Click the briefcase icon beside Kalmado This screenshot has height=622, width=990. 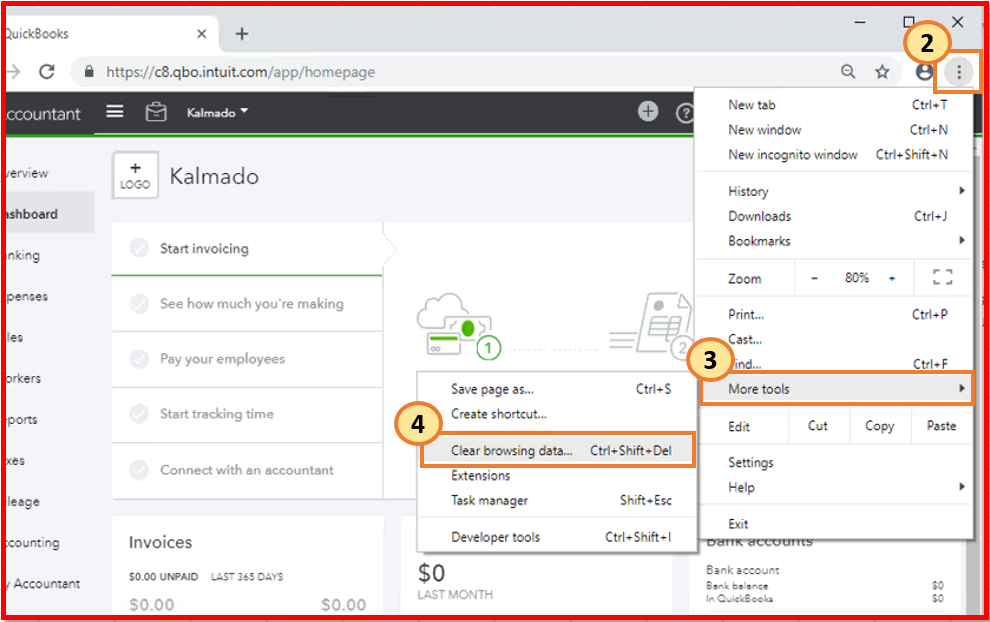156,112
